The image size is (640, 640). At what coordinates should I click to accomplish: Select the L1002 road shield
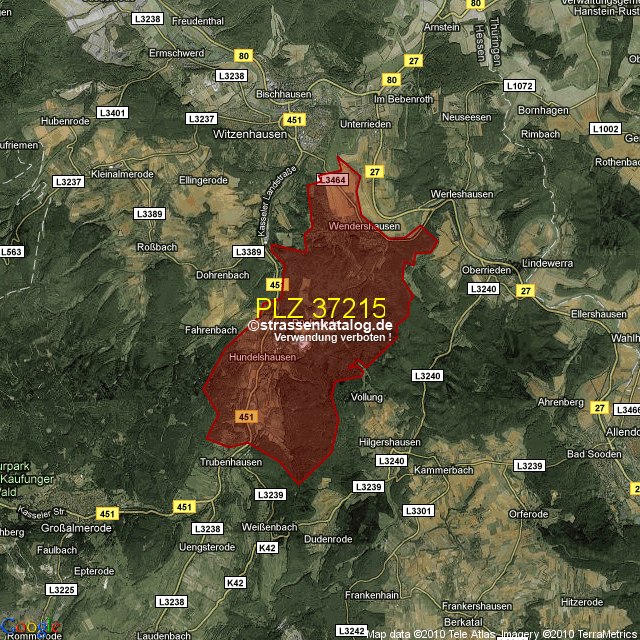tap(605, 129)
